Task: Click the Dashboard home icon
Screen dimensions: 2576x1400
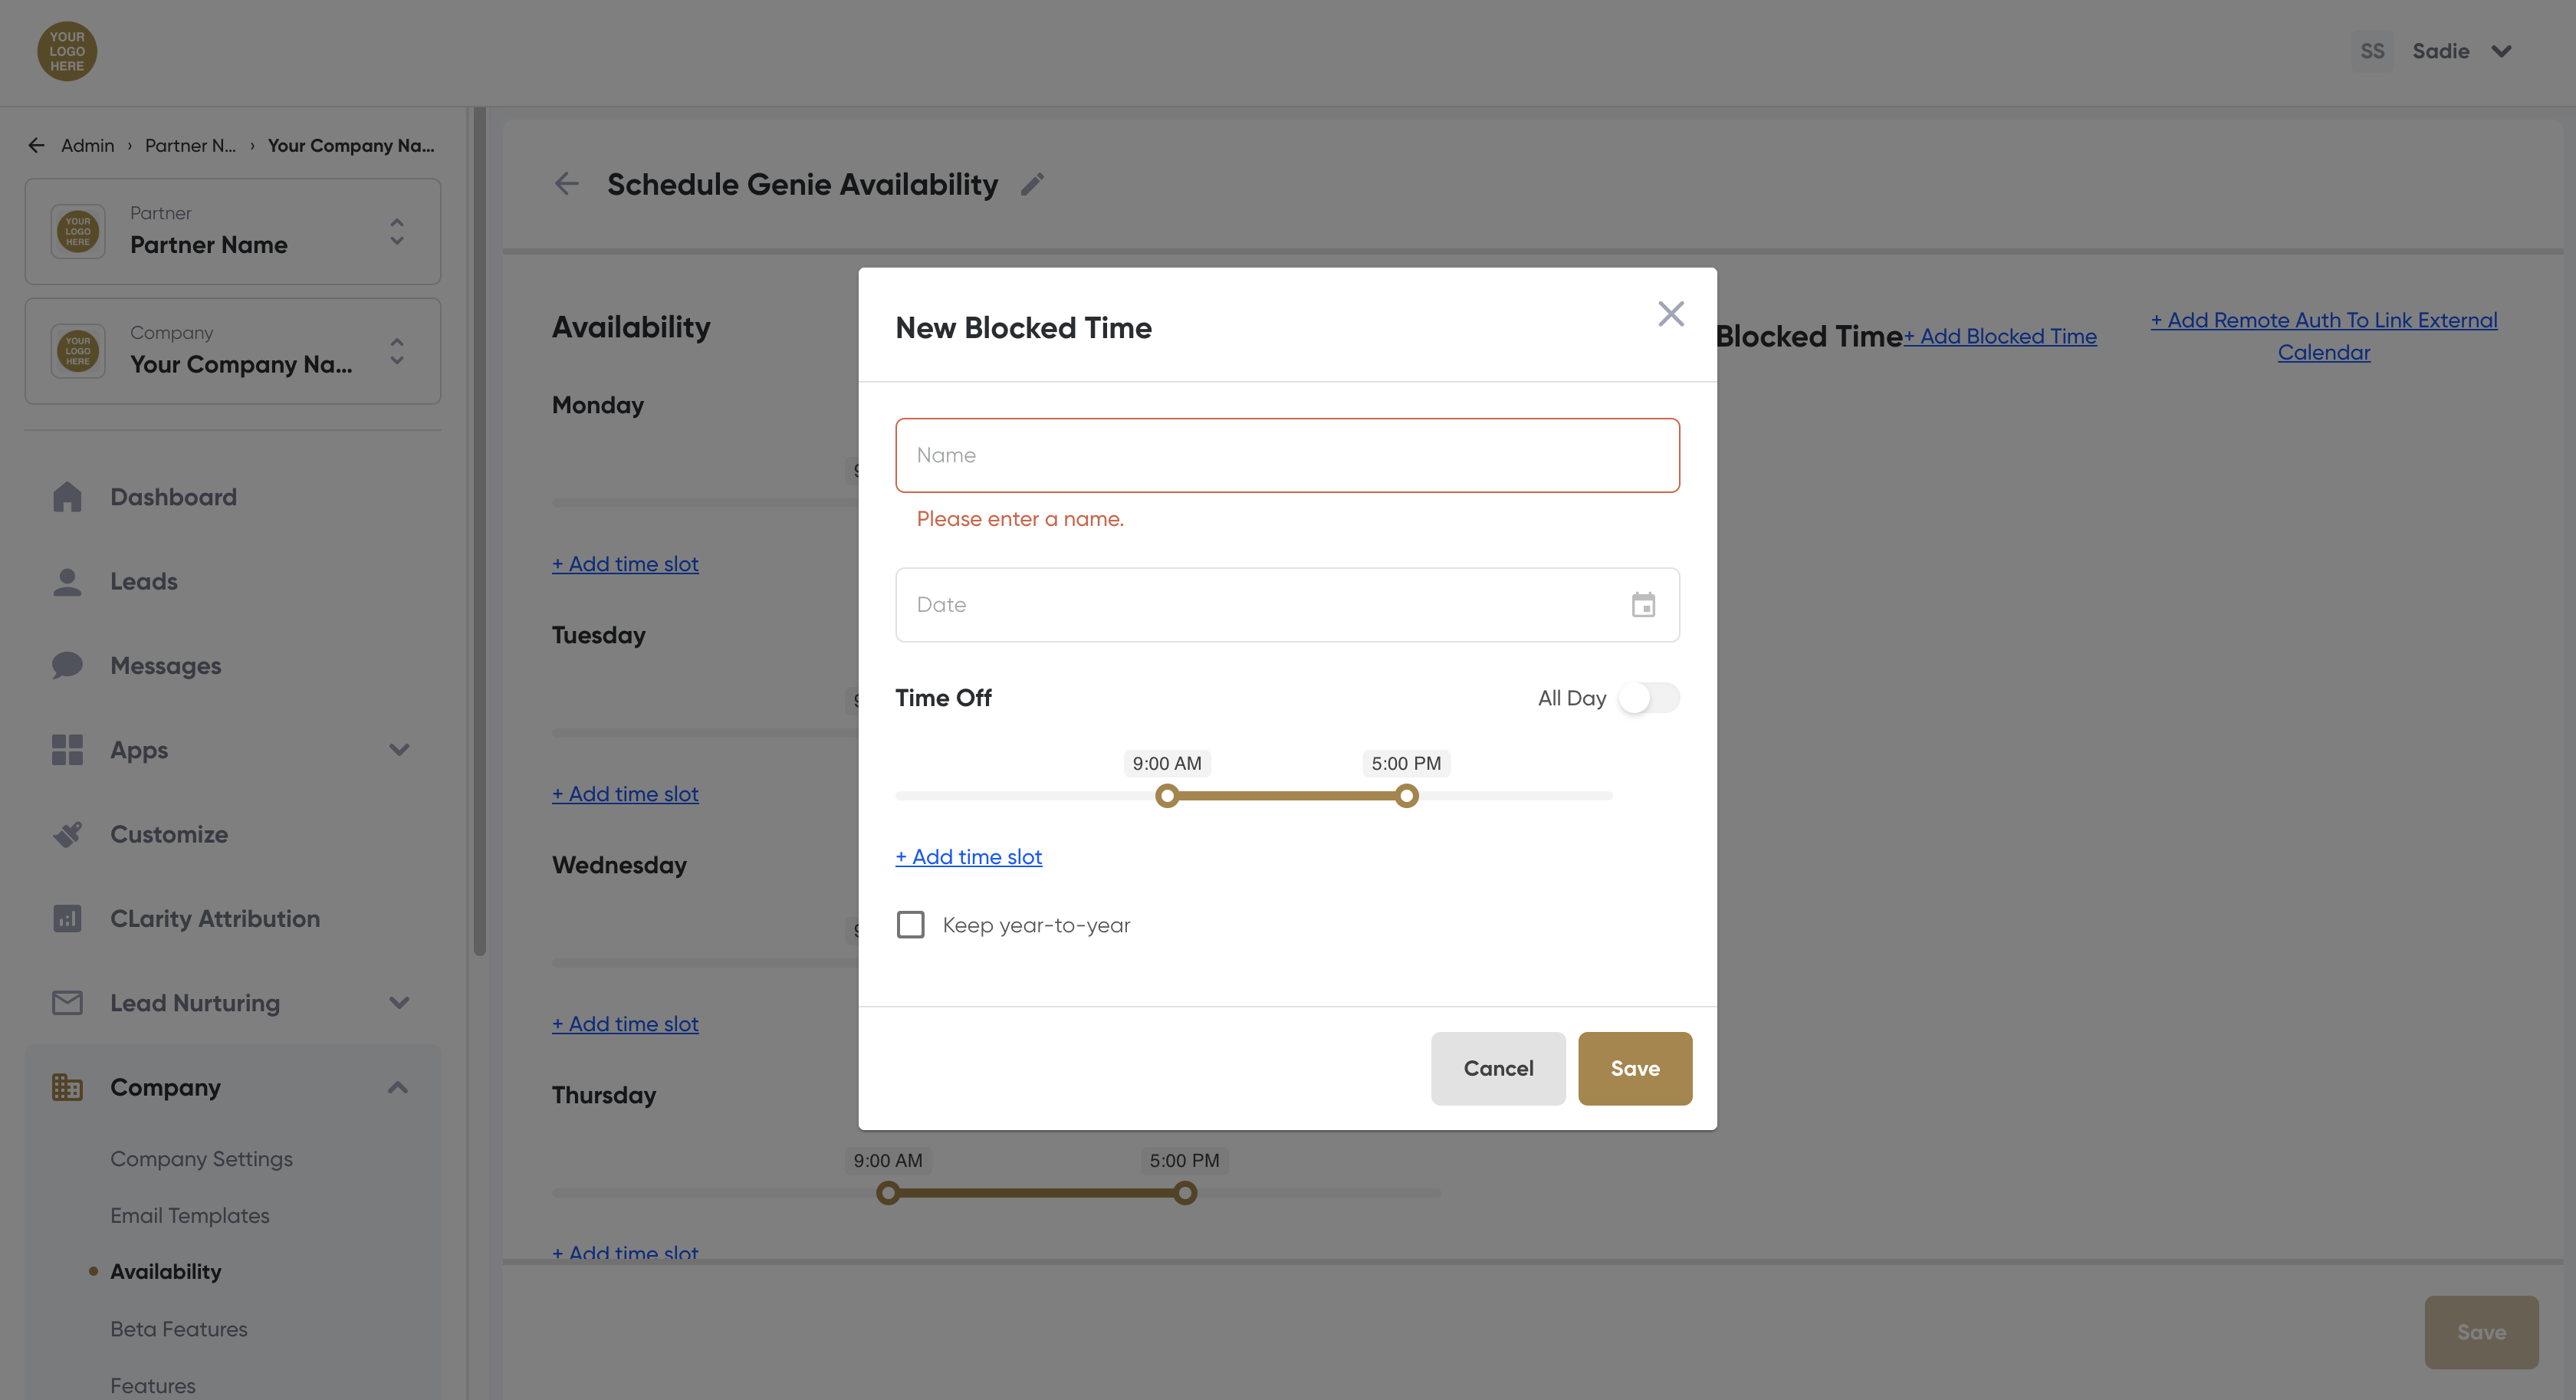Action: click(x=67, y=497)
